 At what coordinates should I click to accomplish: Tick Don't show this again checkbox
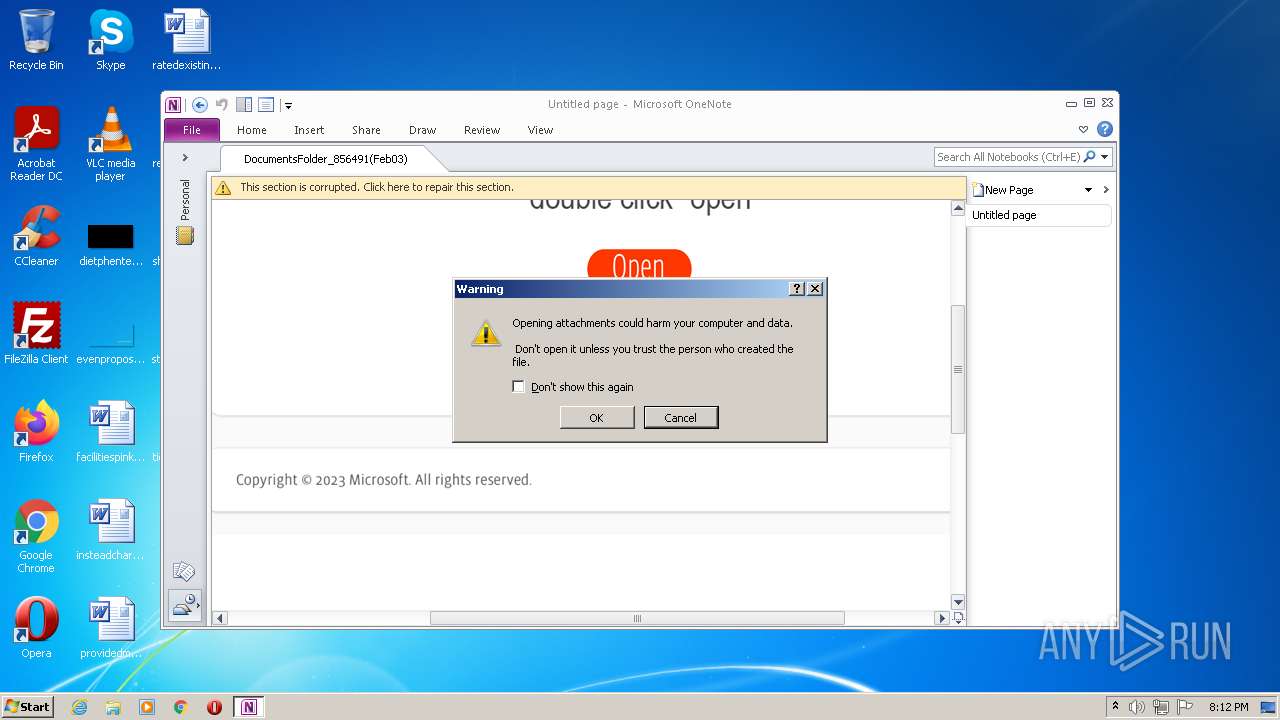[x=518, y=387]
